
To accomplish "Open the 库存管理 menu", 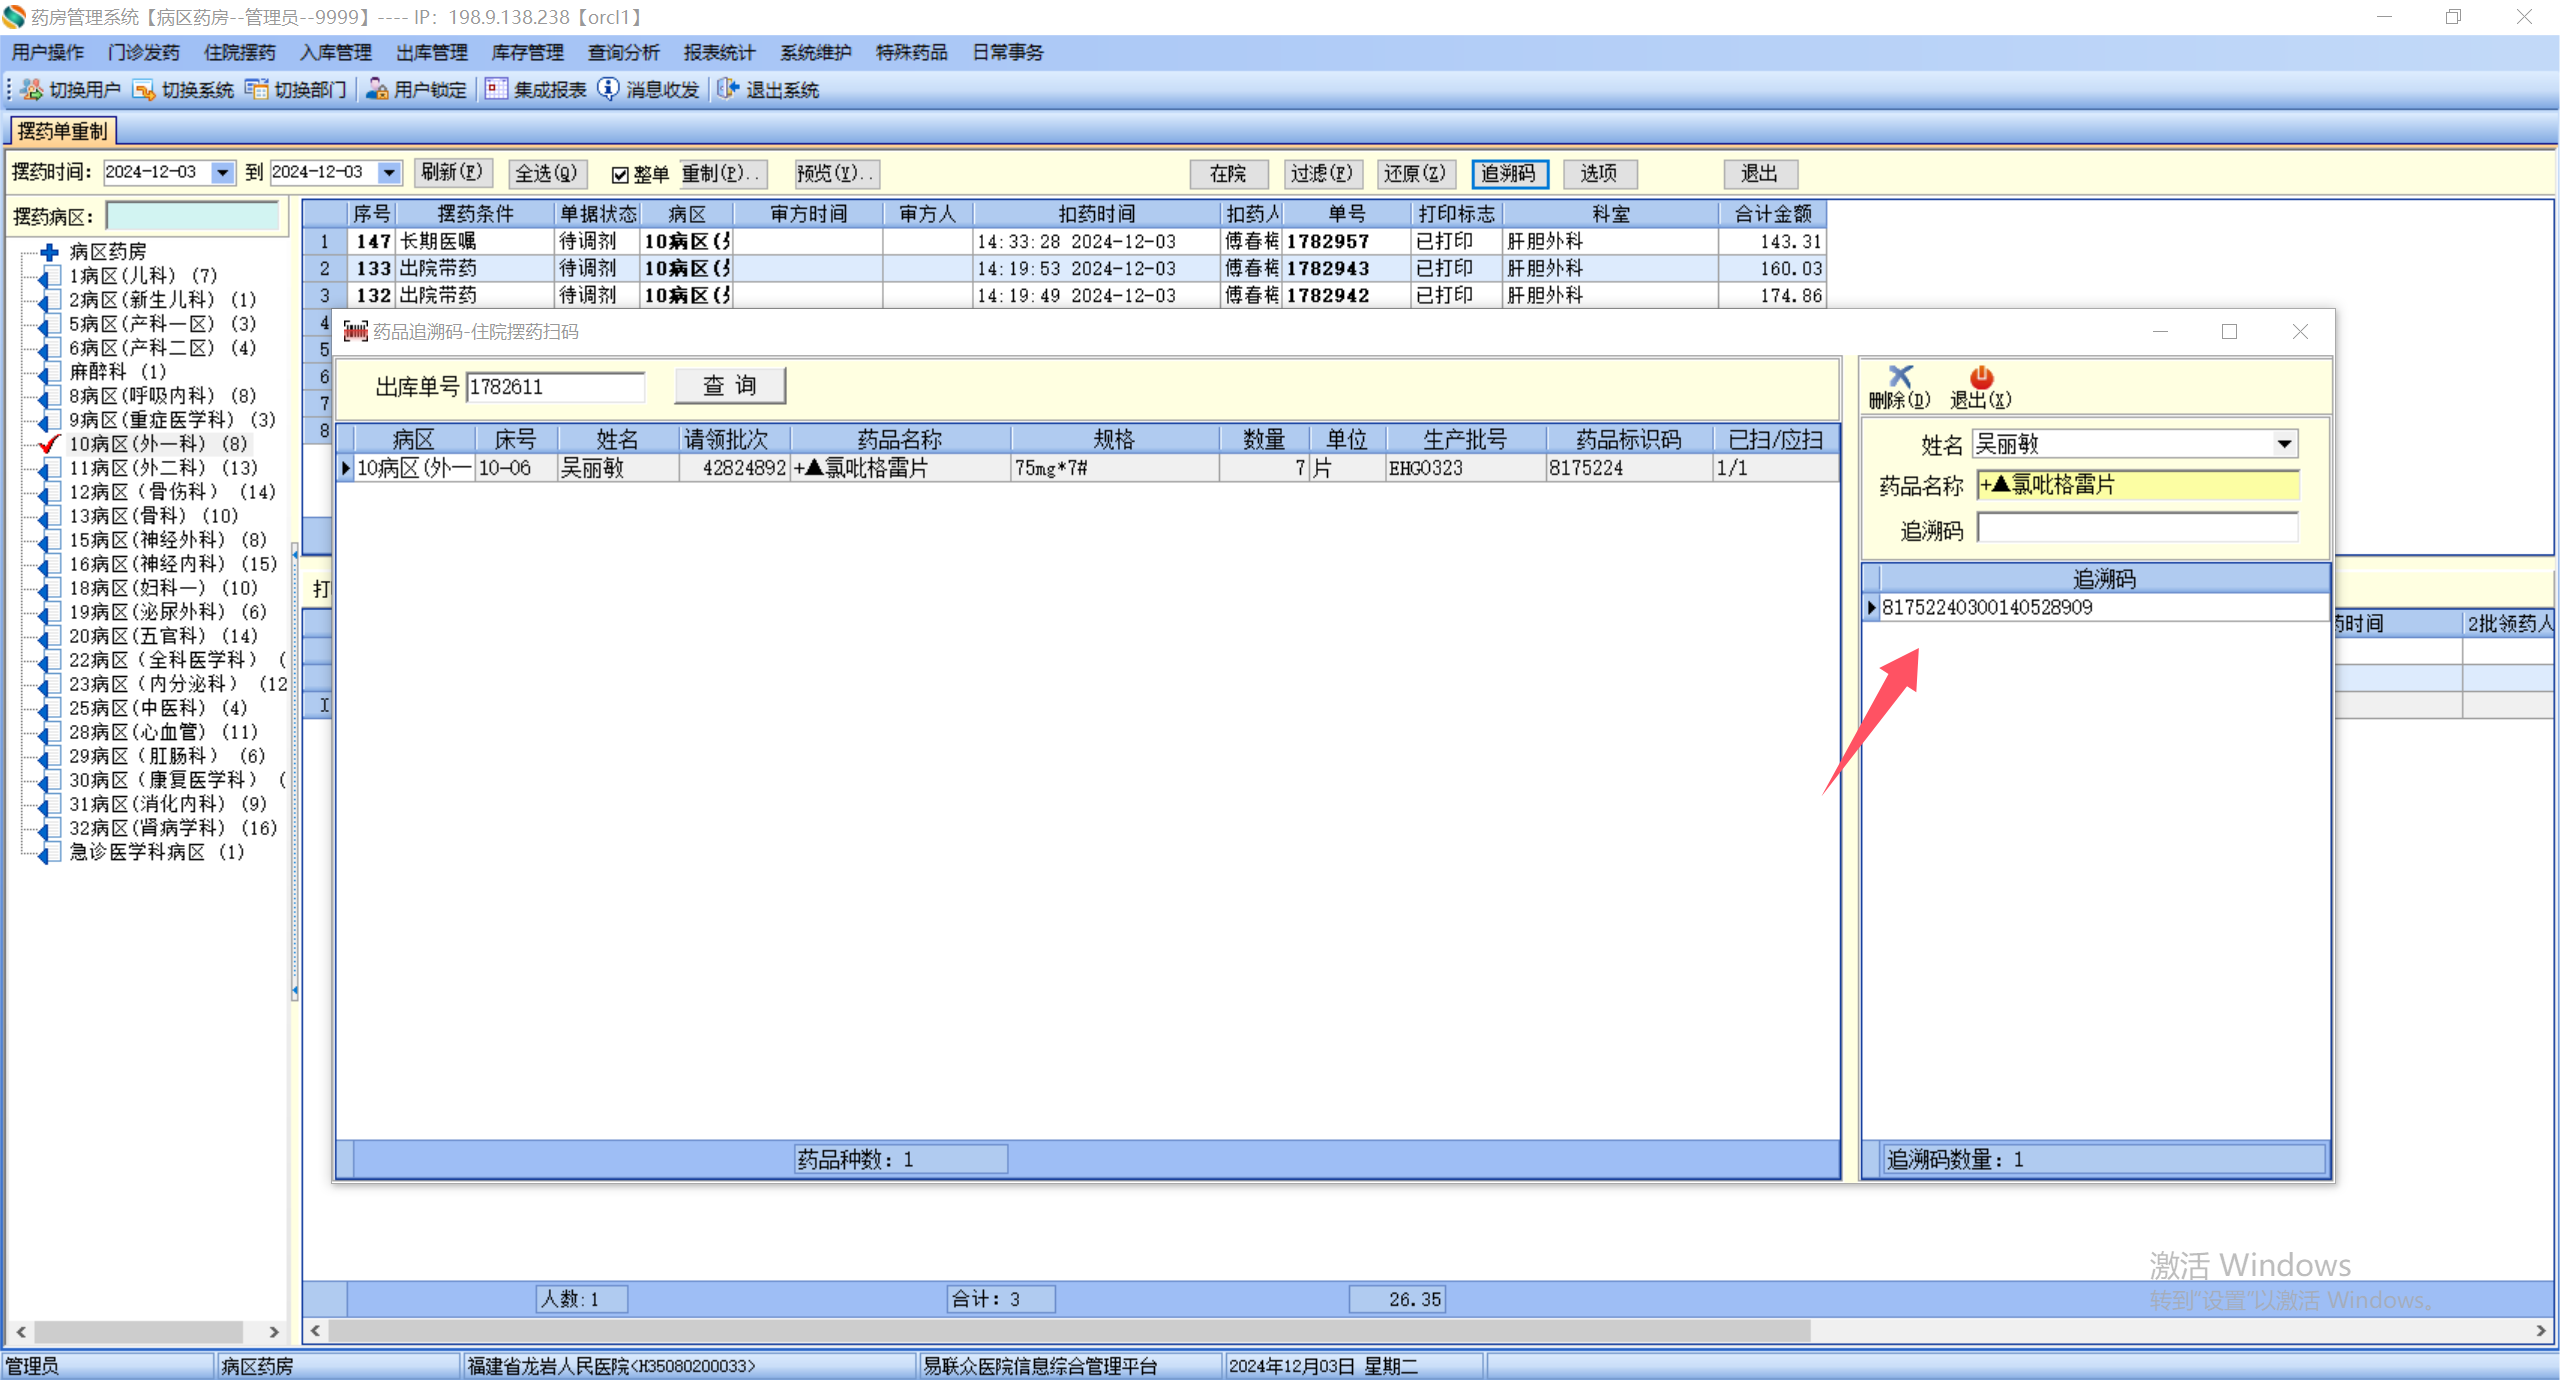I will (x=527, y=52).
